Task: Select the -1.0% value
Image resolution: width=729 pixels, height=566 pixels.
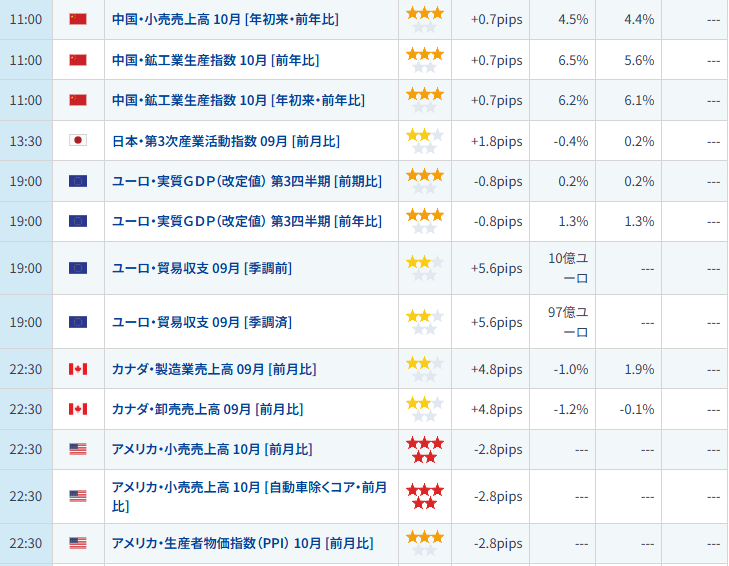Action: point(571,369)
